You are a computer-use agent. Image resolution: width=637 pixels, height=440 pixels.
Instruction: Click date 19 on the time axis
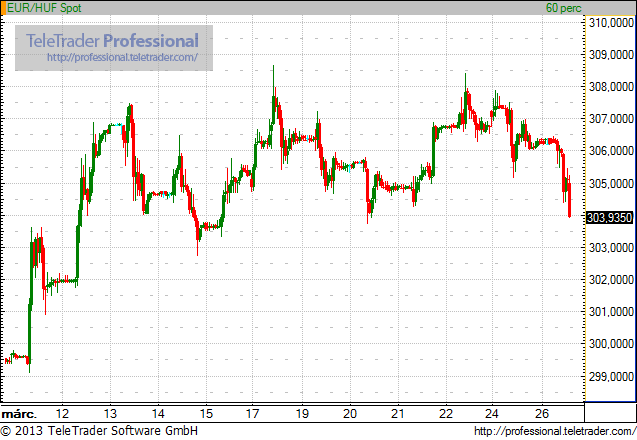click(x=302, y=414)
